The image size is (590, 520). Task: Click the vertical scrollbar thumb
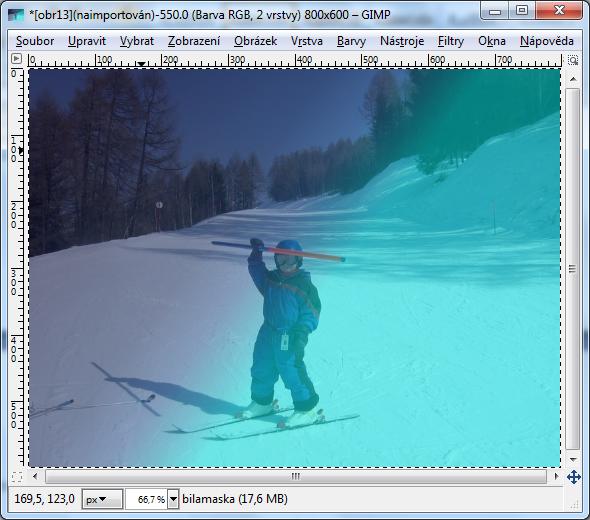point(573,269)
